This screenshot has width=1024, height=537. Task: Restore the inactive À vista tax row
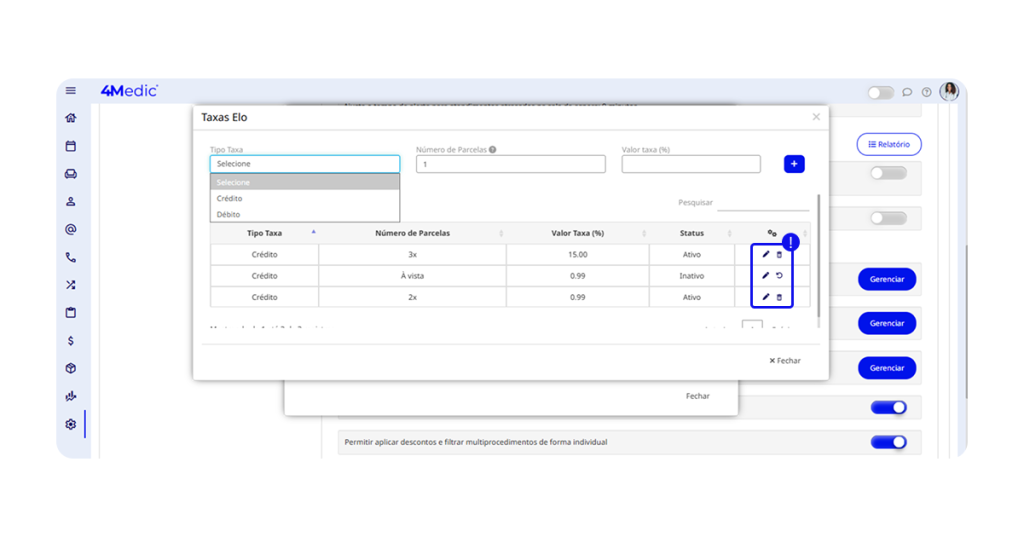(780, 276)
